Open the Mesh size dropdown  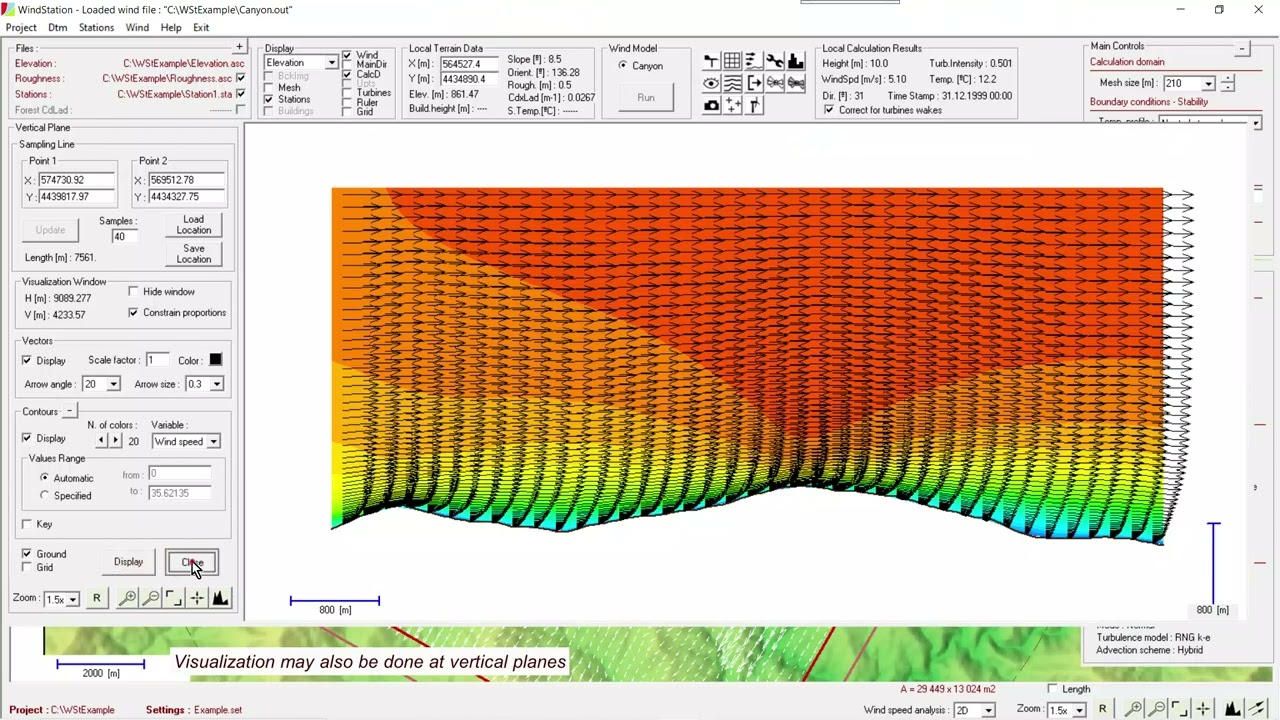(x=1208, y=84)
